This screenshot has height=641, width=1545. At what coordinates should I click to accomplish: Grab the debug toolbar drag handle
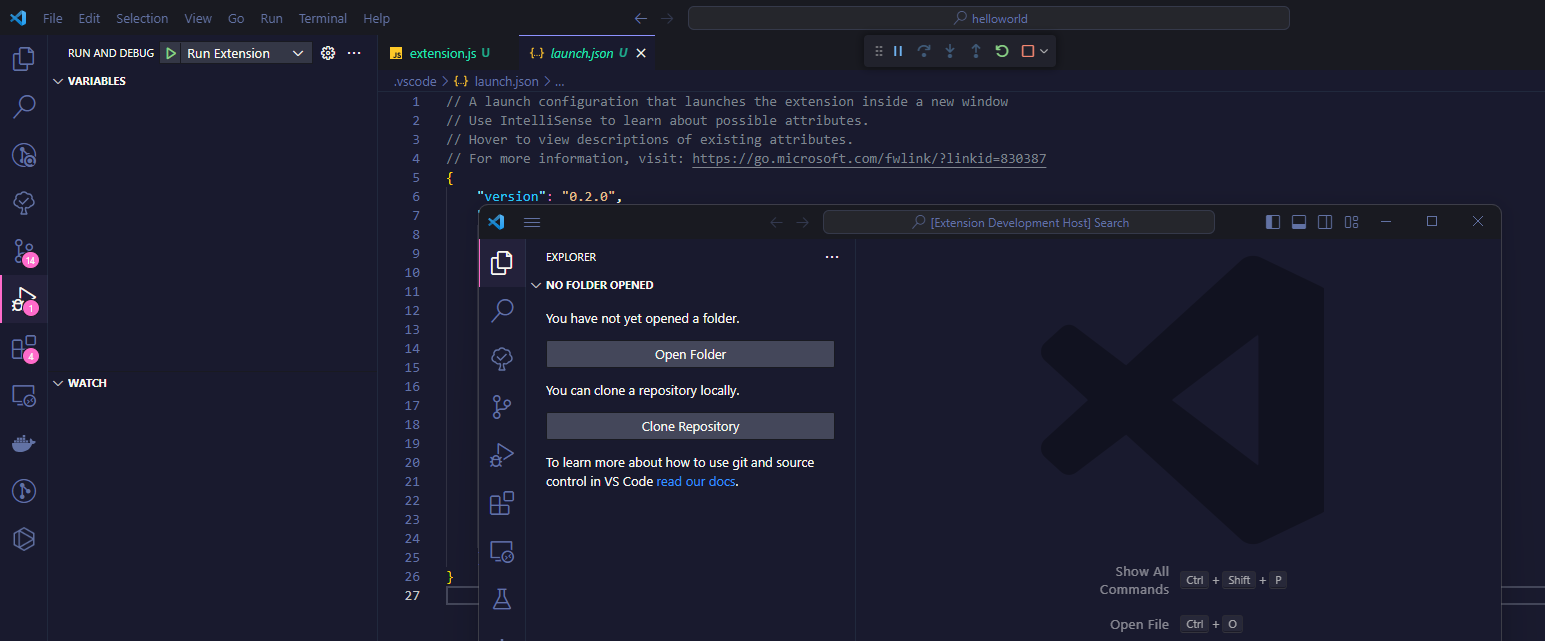pyautogui.click(x=878, y=51)
